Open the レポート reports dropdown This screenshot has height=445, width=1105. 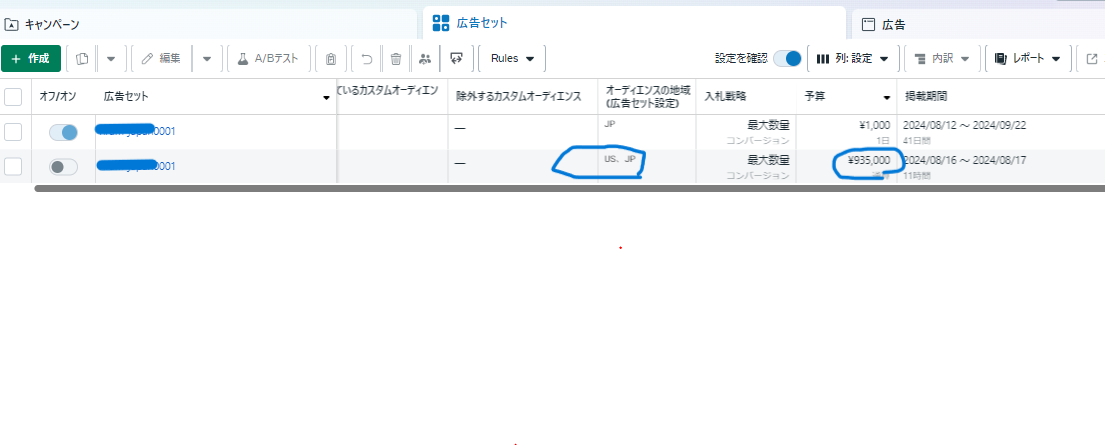click(1027, 59)
